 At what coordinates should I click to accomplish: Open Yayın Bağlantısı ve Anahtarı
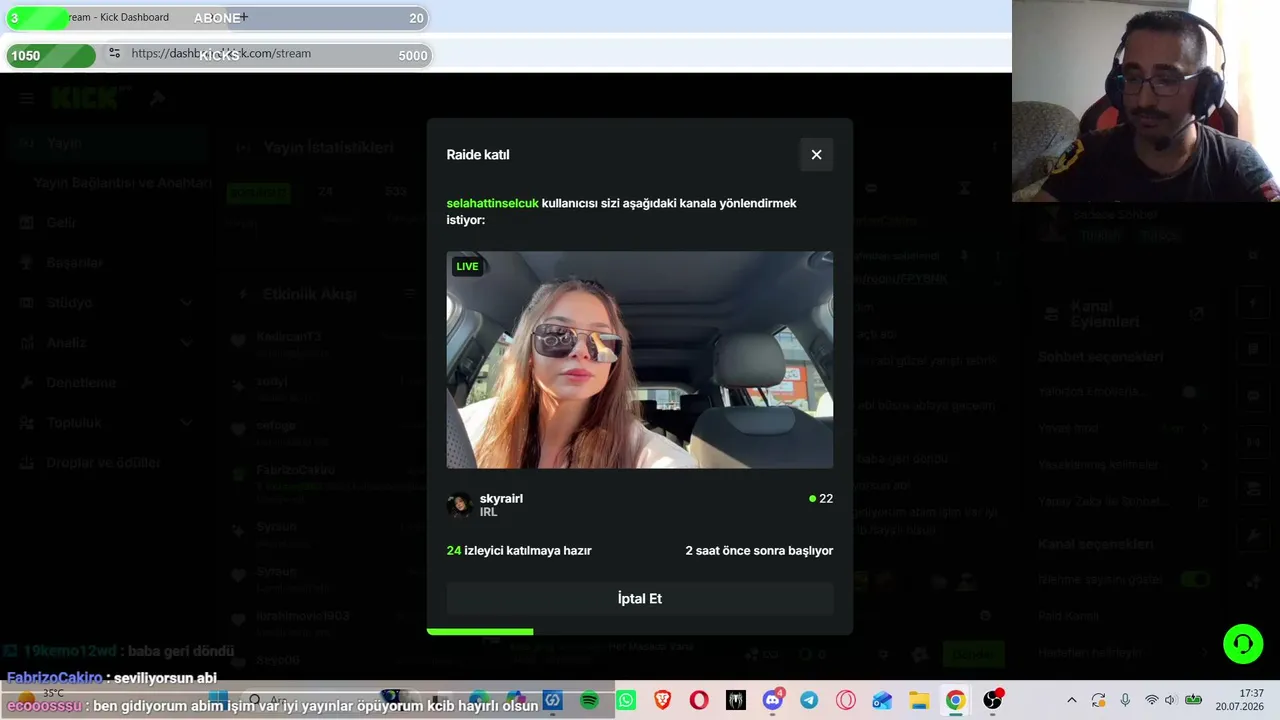pos(122,183)
